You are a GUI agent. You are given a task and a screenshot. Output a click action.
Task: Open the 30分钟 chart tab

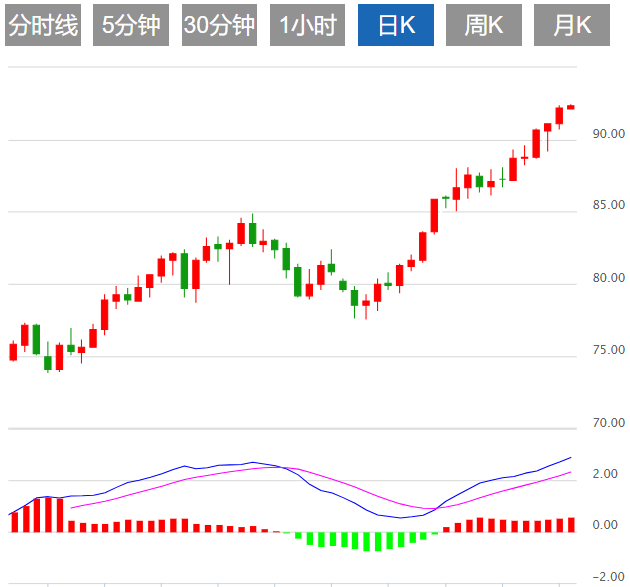220,26
